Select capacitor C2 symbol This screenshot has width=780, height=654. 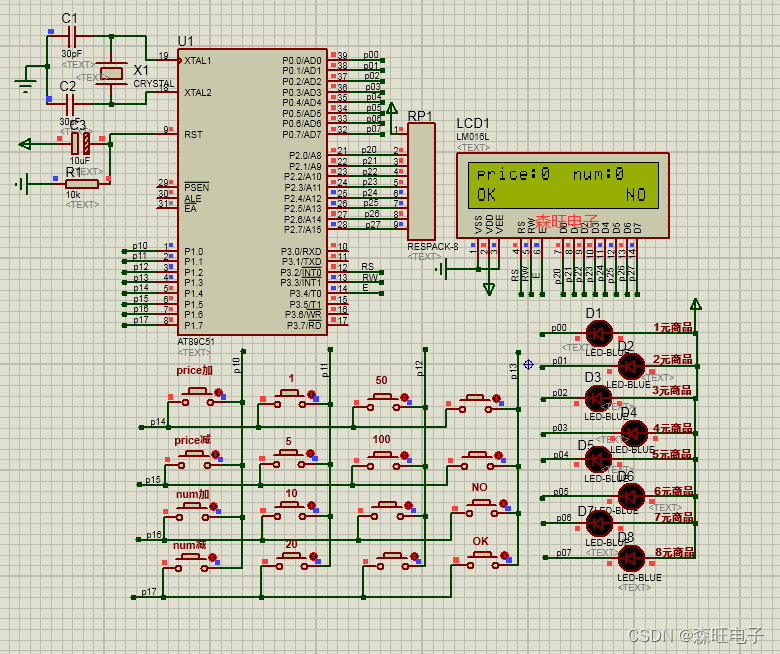[70, 104]
